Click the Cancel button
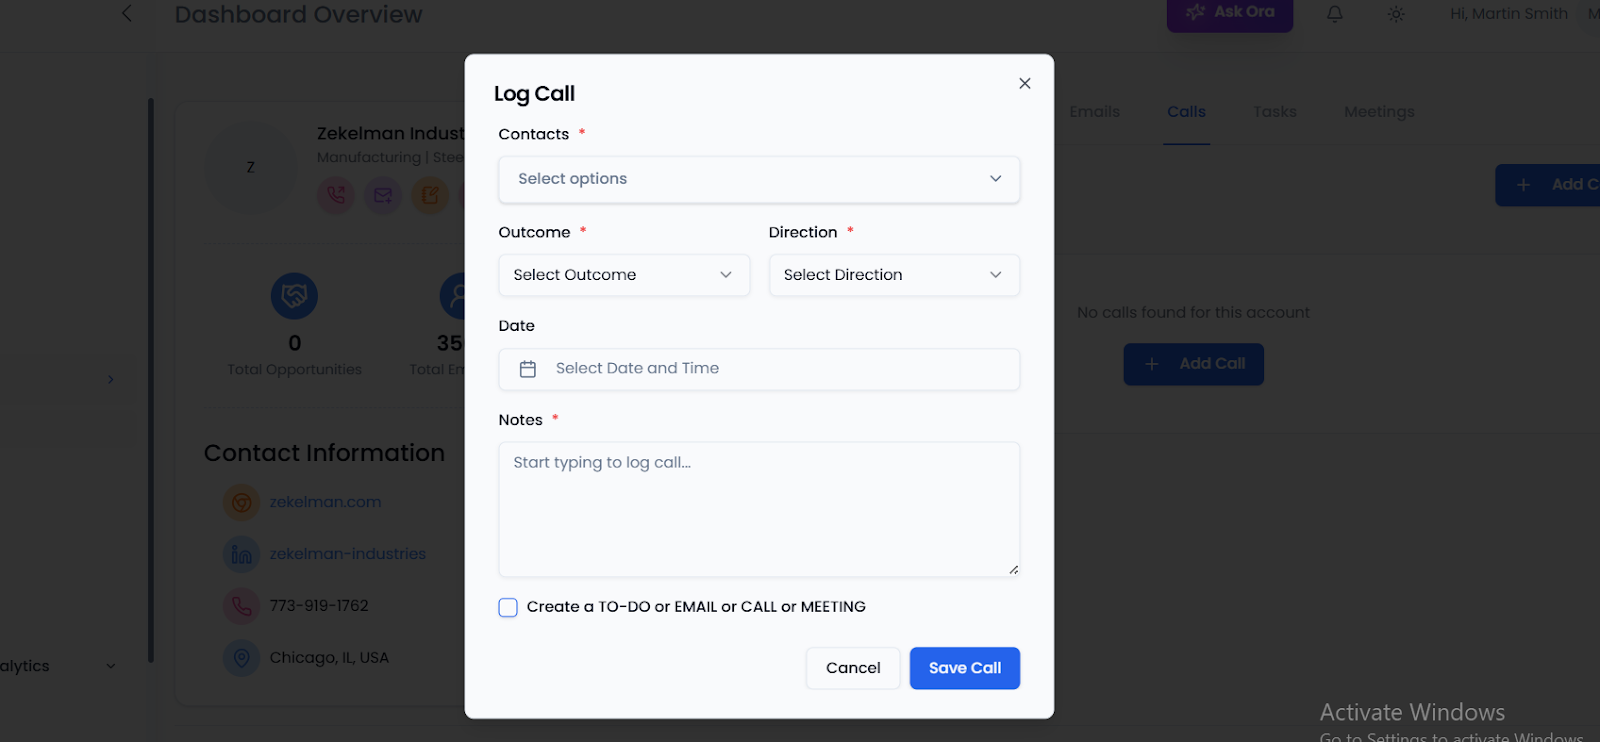The height and width of the screenshot is (742, 1600). [852, 668]
